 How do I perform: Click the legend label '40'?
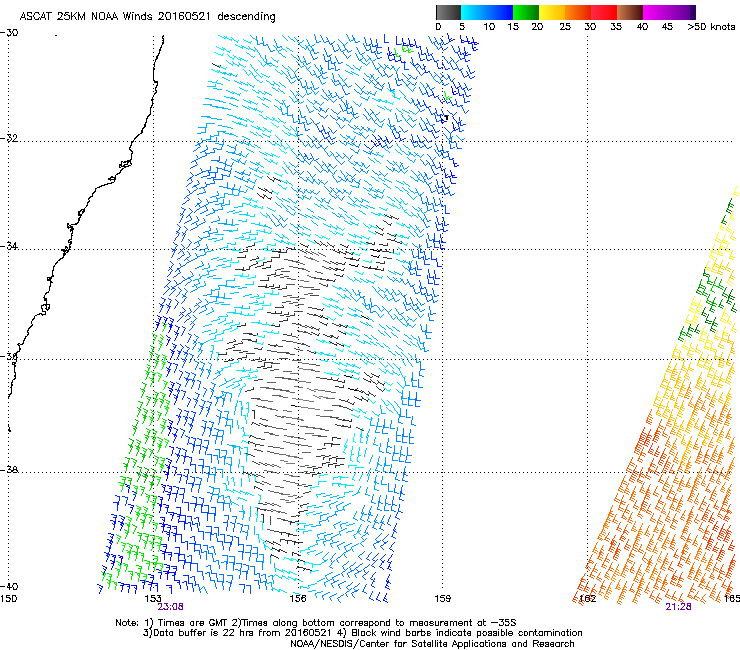coord(642,27)
